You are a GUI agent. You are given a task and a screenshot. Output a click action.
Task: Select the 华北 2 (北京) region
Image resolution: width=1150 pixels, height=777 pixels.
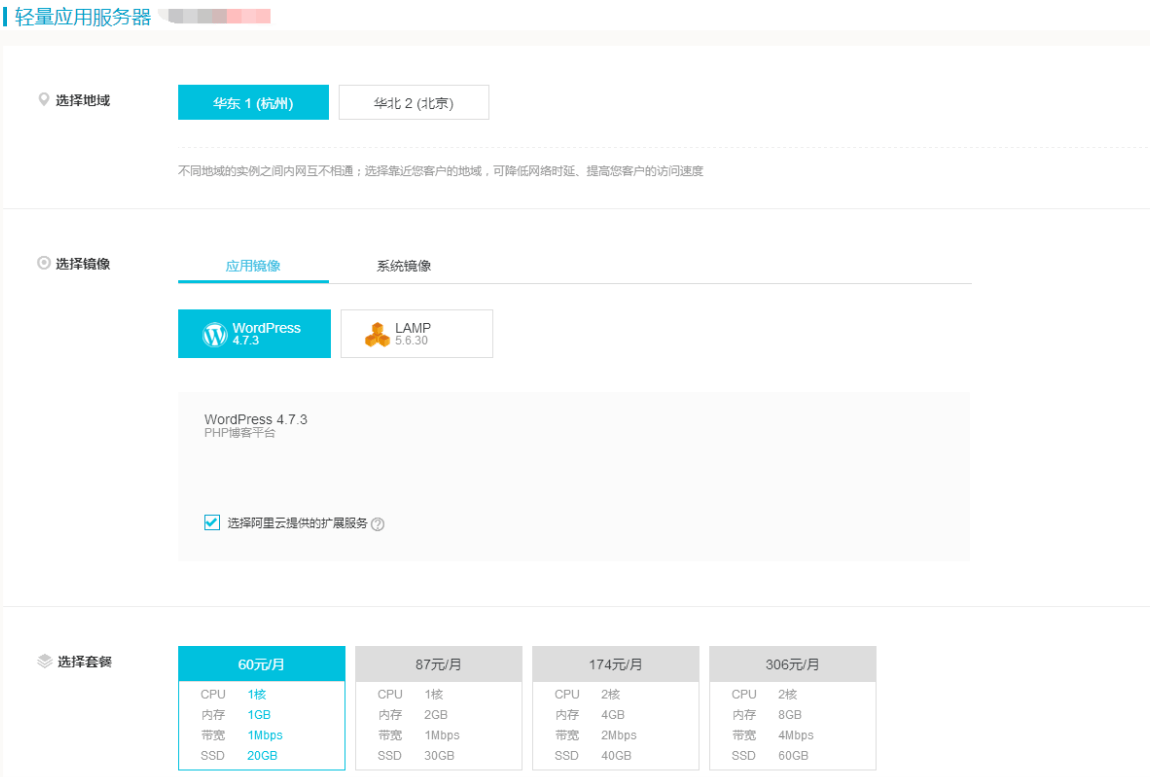[414, 102]
